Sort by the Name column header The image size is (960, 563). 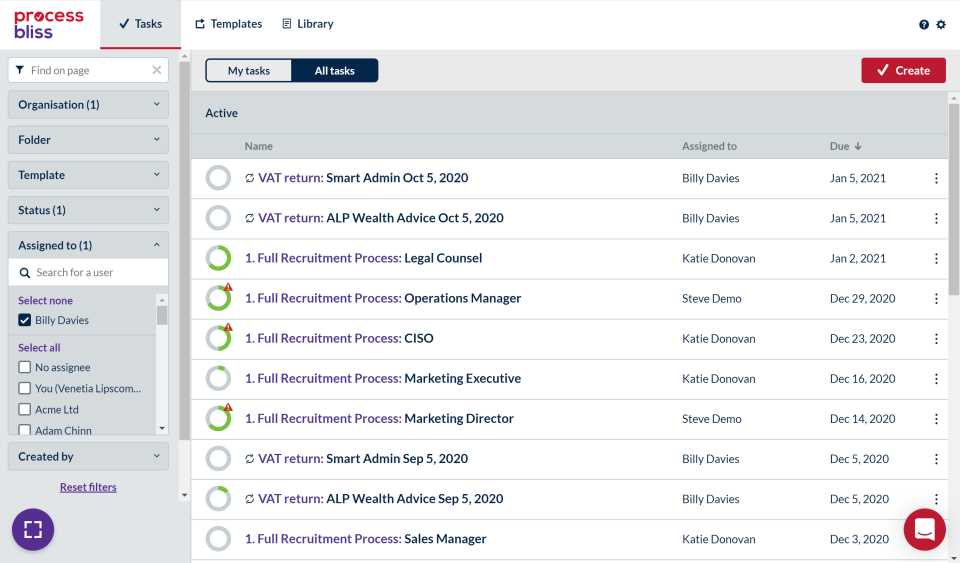tap(258, 146)
